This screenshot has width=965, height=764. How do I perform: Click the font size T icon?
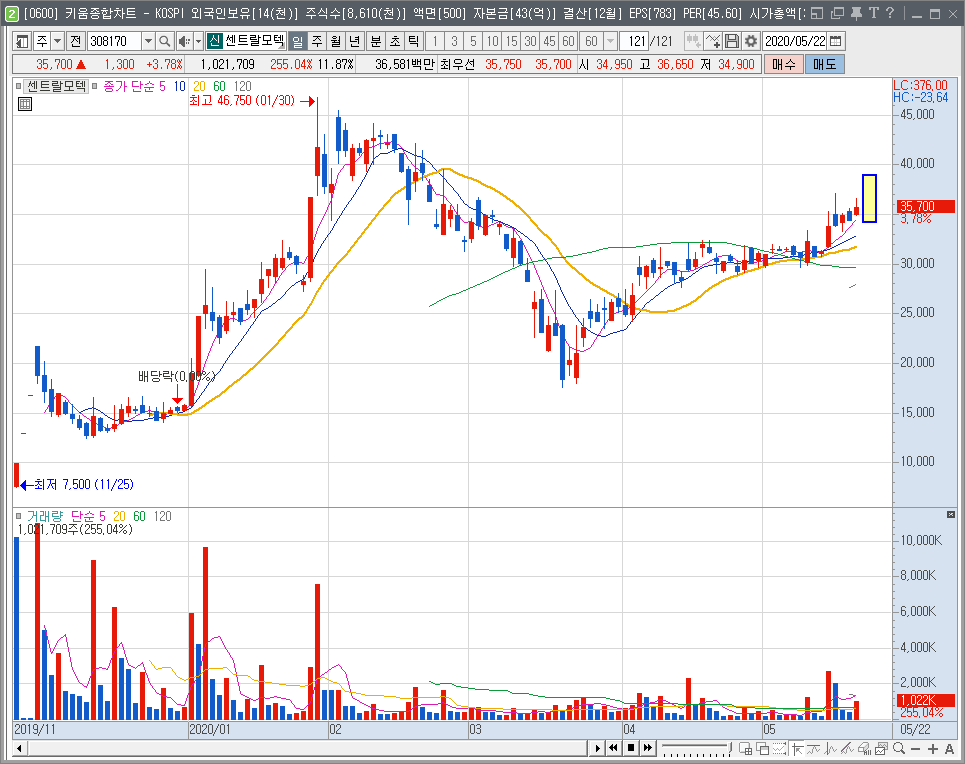[x=873, y=13]
